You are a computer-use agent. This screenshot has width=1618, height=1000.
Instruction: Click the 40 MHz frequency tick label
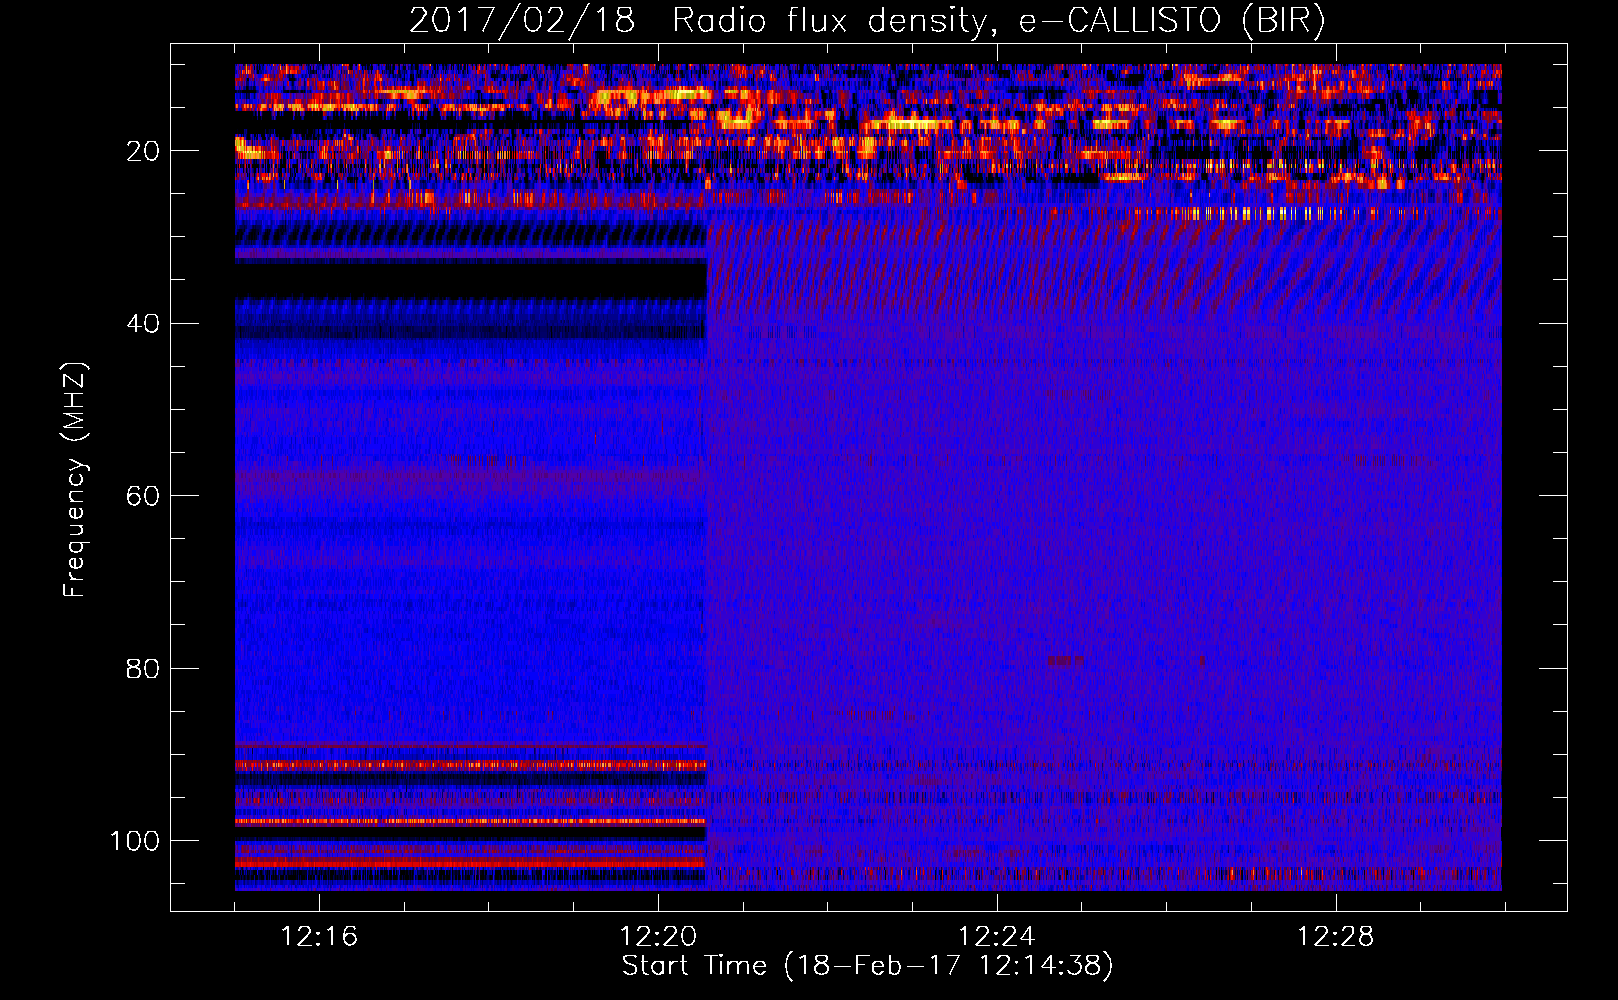[x=143, y=324]
